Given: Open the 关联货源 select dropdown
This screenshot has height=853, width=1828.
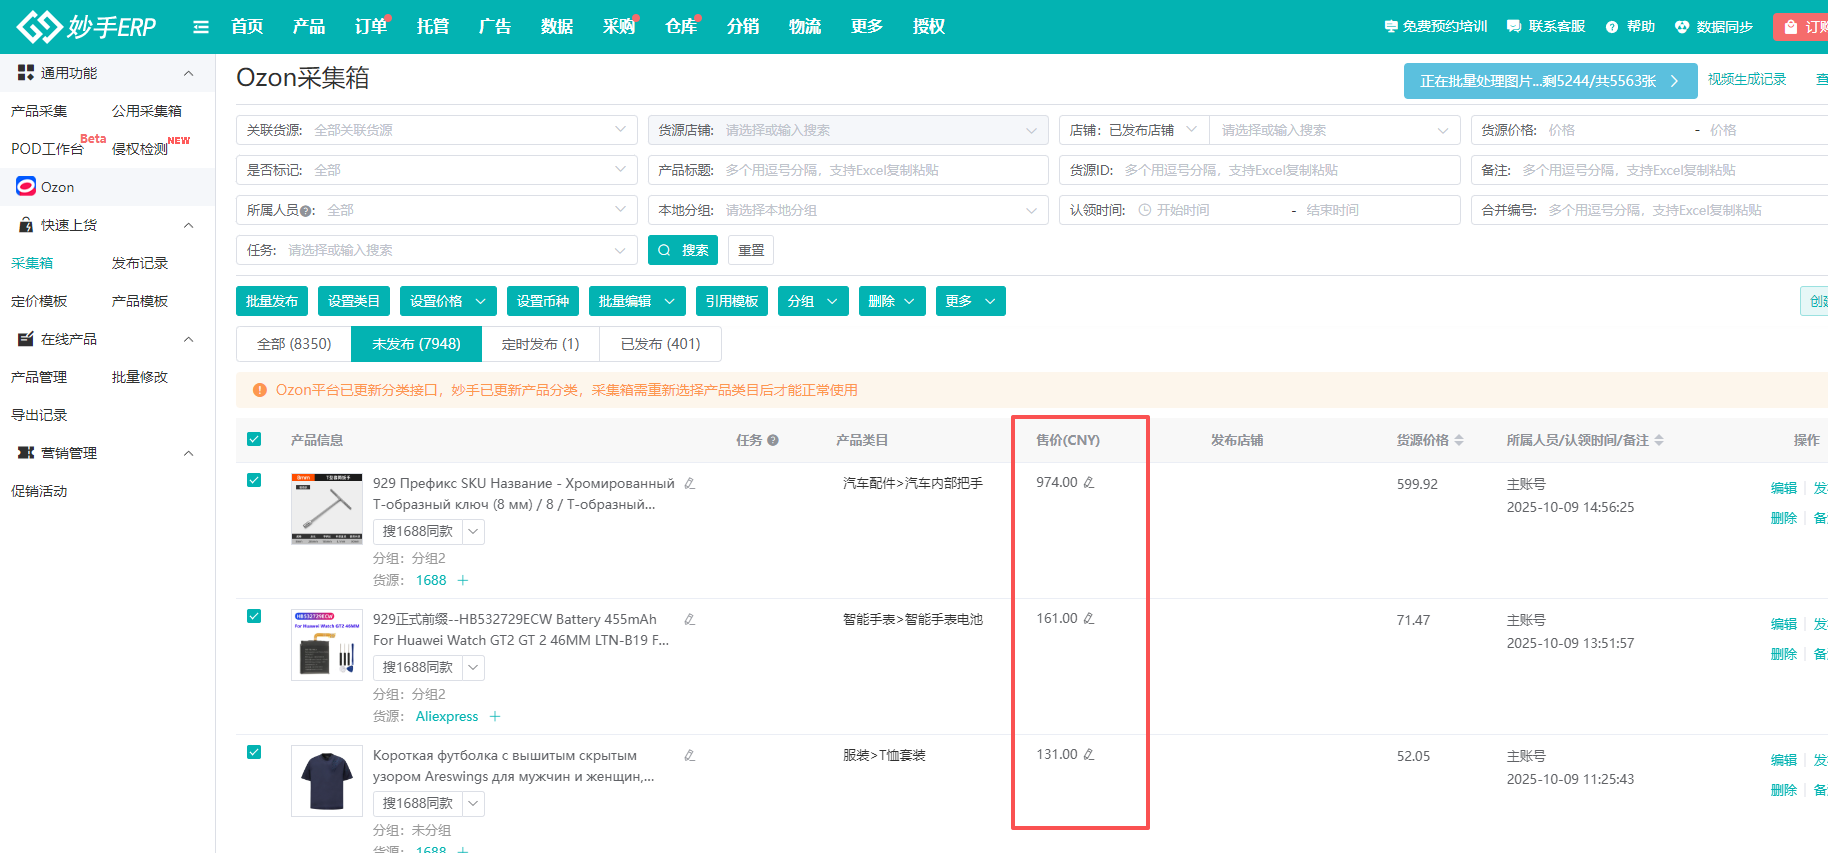Looking at the screenshot, I should (x=436, y=130).
